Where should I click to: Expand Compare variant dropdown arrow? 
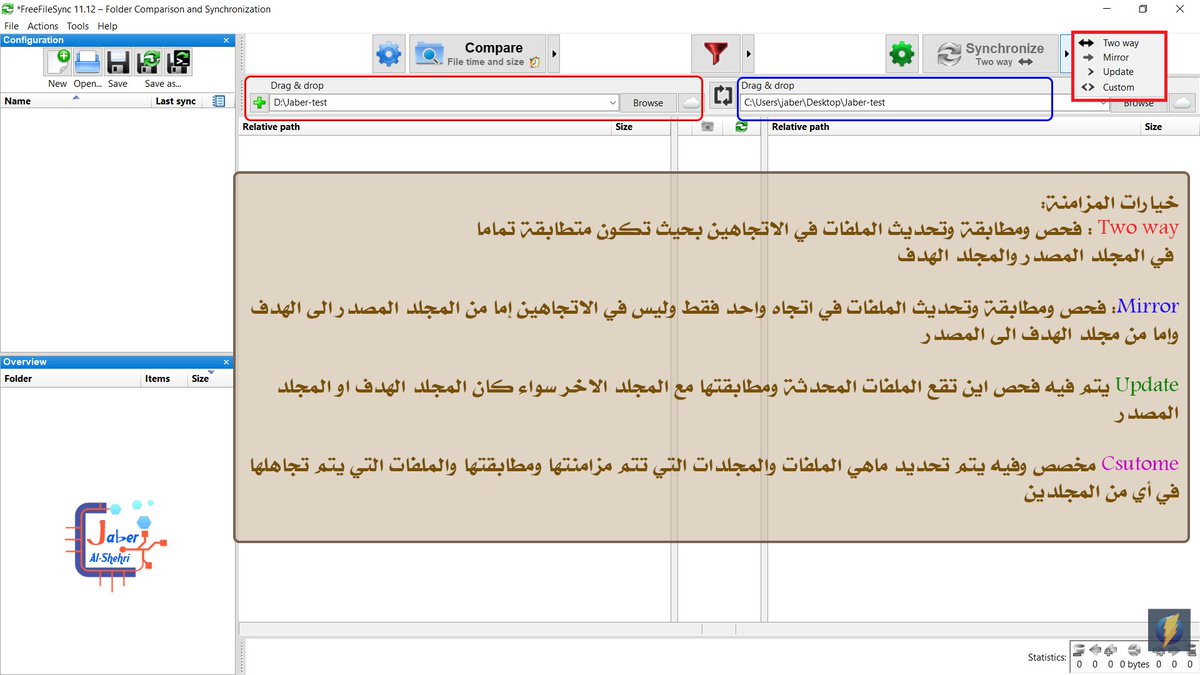click(x=555, y=54)
